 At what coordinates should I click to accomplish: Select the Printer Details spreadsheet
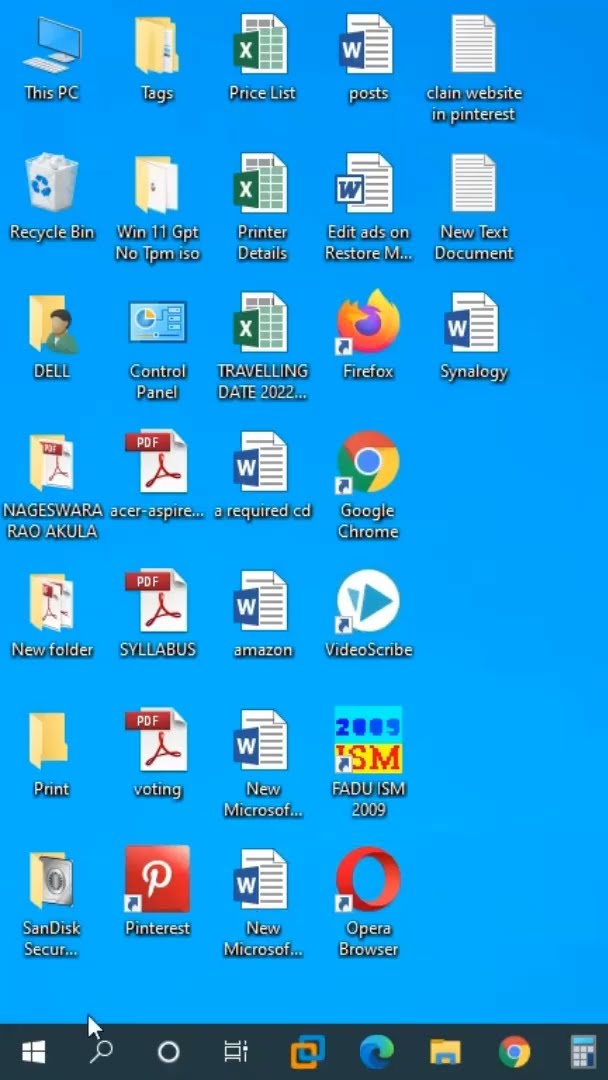tap(260, 183)
